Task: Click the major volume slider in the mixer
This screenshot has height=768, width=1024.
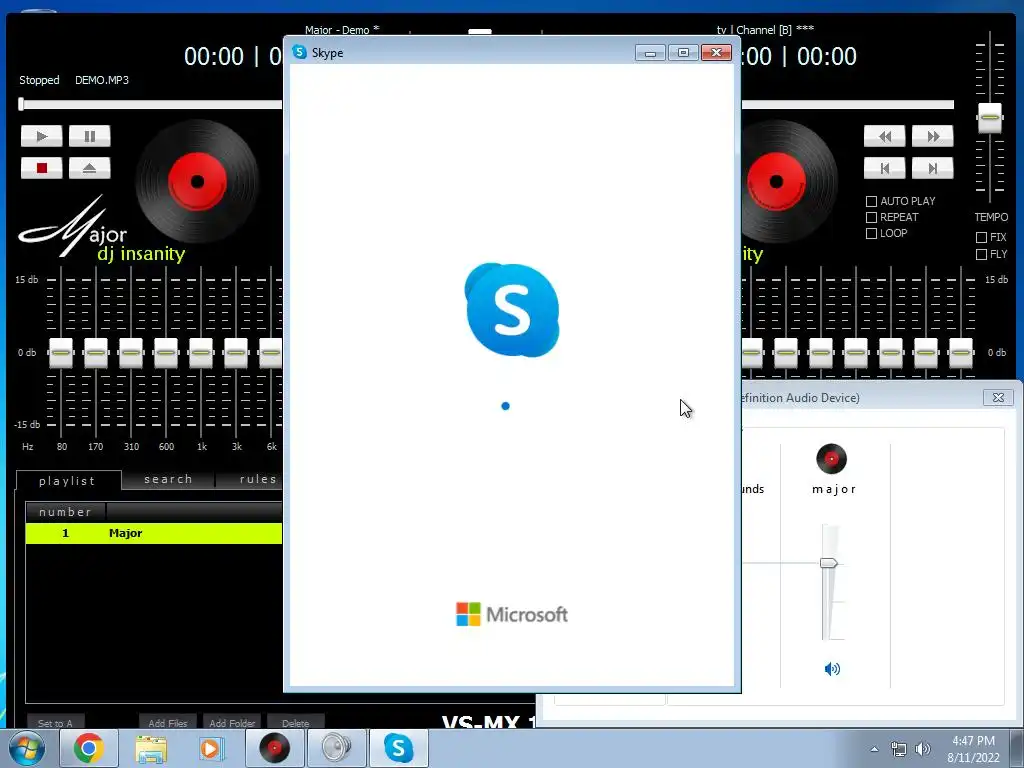Action: pos(829,563)
